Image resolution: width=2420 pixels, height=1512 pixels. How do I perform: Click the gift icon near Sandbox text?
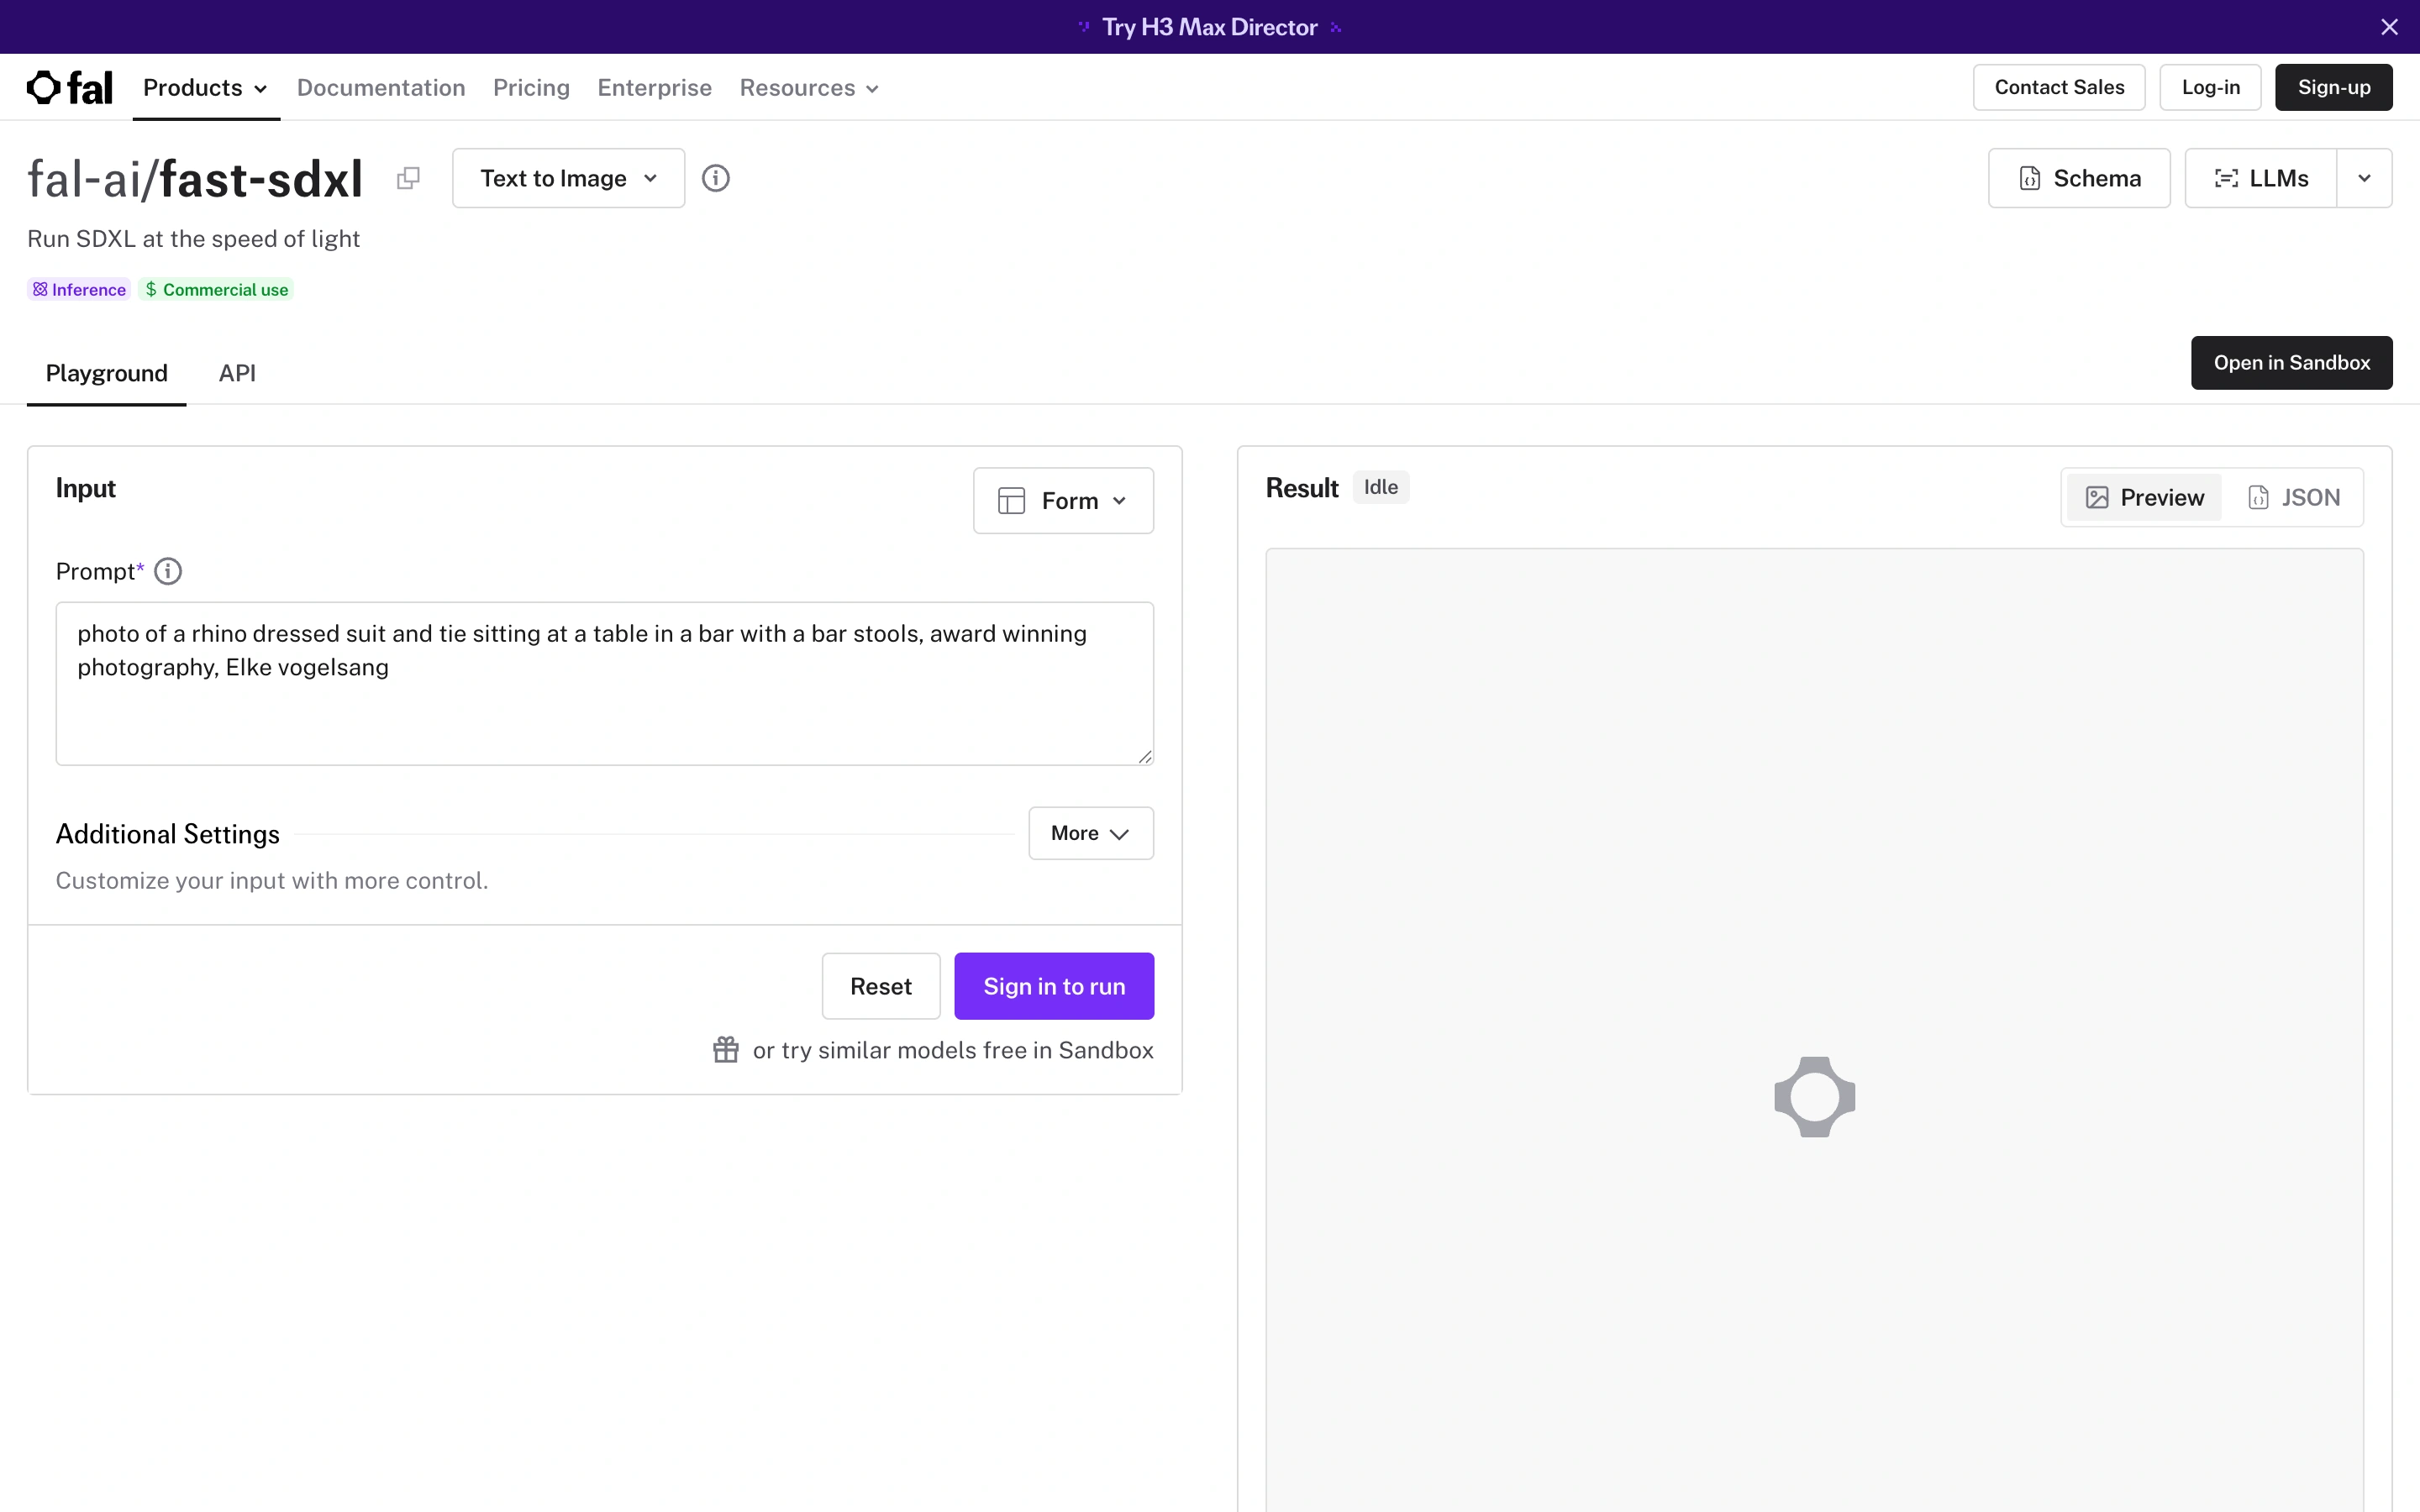[726, 1050]
